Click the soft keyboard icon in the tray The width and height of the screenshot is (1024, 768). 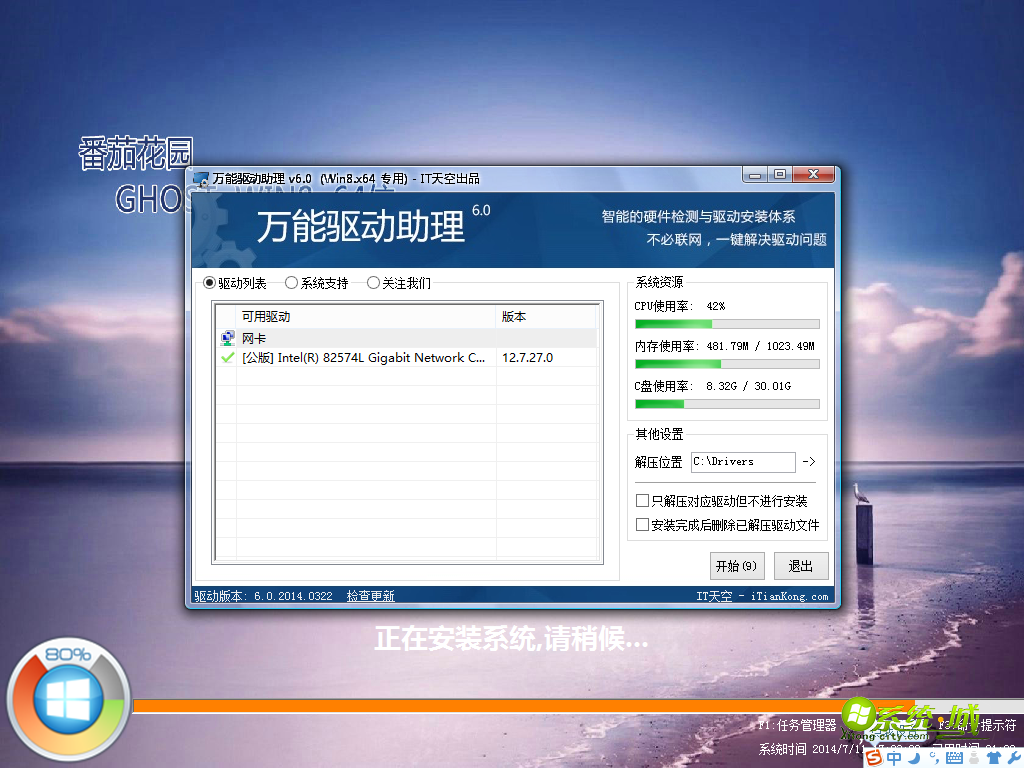coord(953,757)
